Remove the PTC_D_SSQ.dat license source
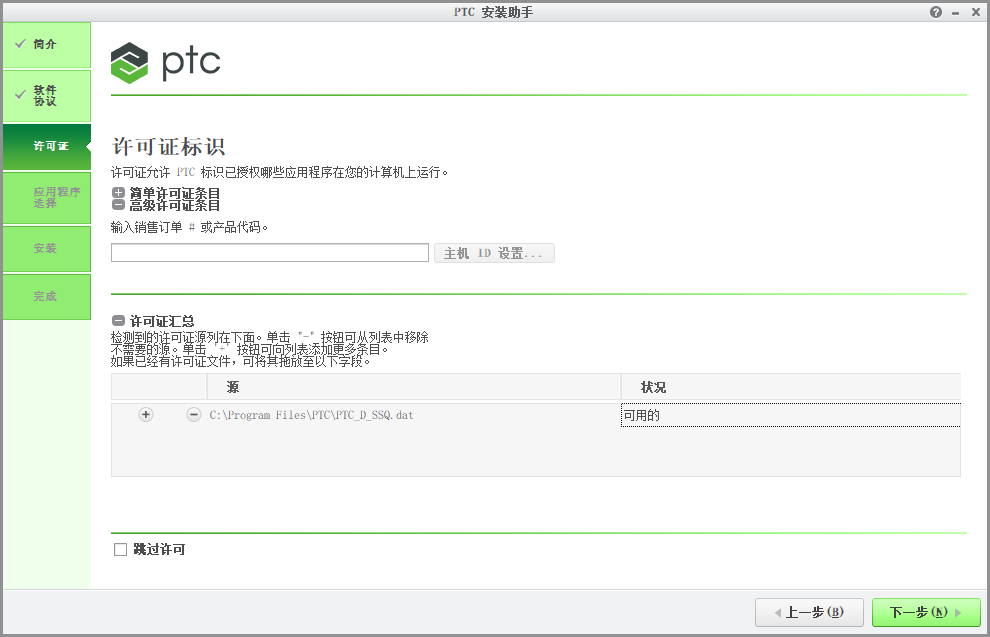 pyautogui.click(x=194, y=415)
